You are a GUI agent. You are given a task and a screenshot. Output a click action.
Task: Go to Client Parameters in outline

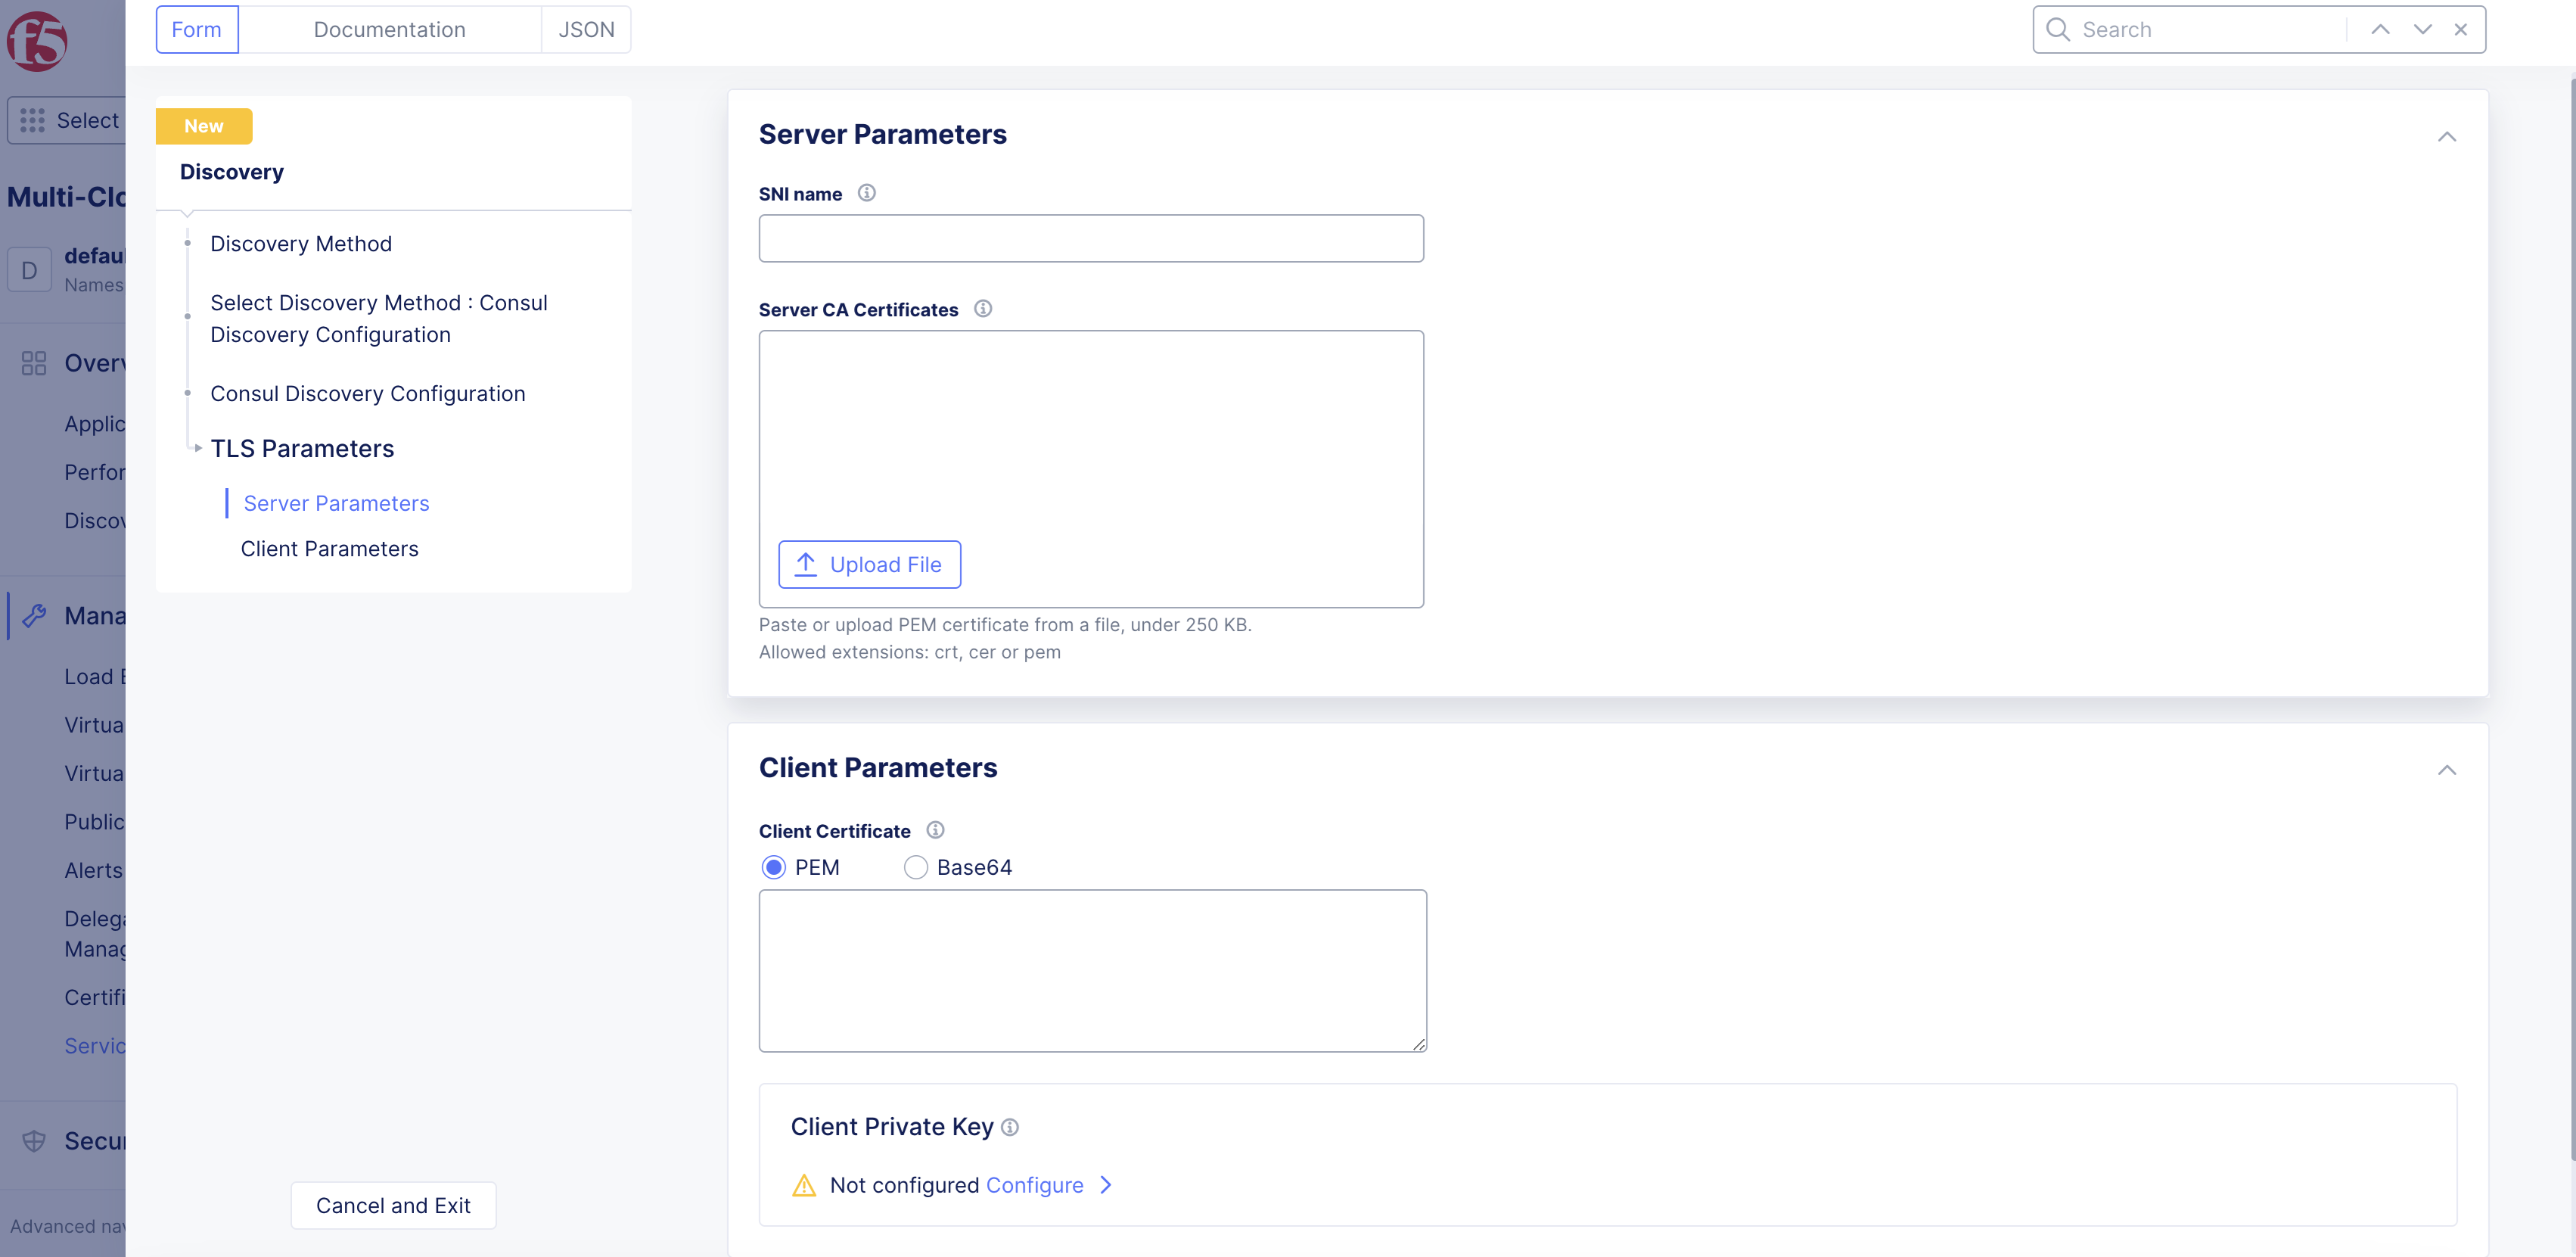click(x=329, y=549)
